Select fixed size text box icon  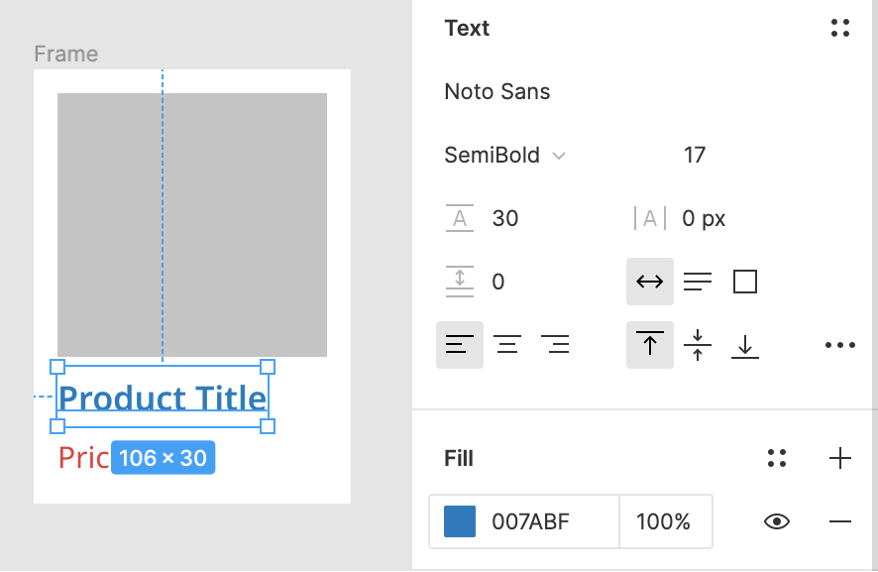745,282
